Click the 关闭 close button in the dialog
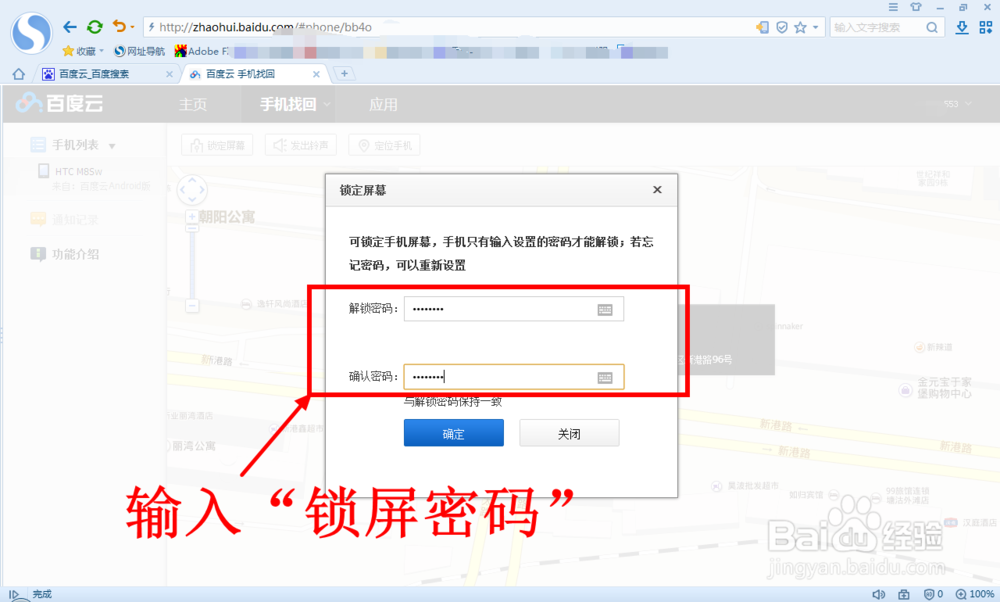Viewport: 1000px width, 602px height. coord(569,432)
